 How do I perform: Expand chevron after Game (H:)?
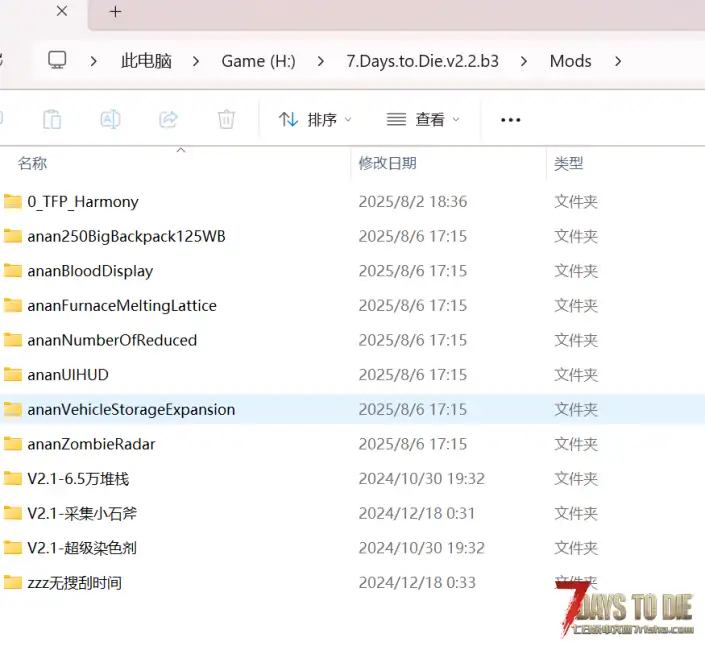pyautogui.click(x=321, y=61)
